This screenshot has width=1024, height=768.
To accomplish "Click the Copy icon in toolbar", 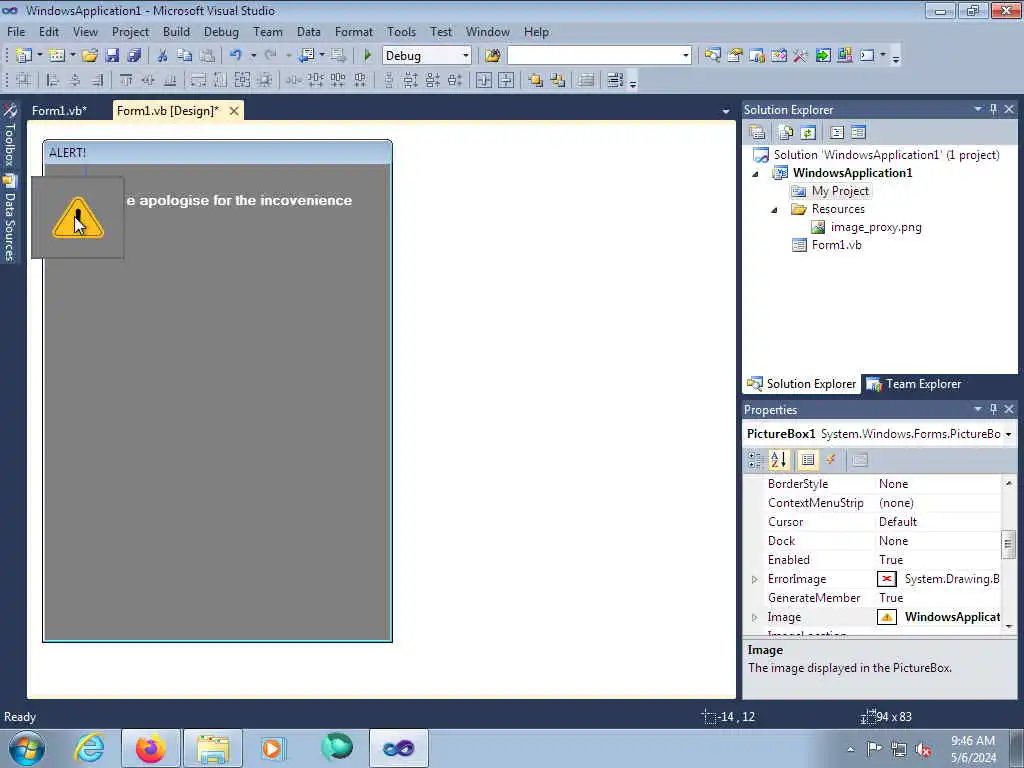I will click(185, 56).
